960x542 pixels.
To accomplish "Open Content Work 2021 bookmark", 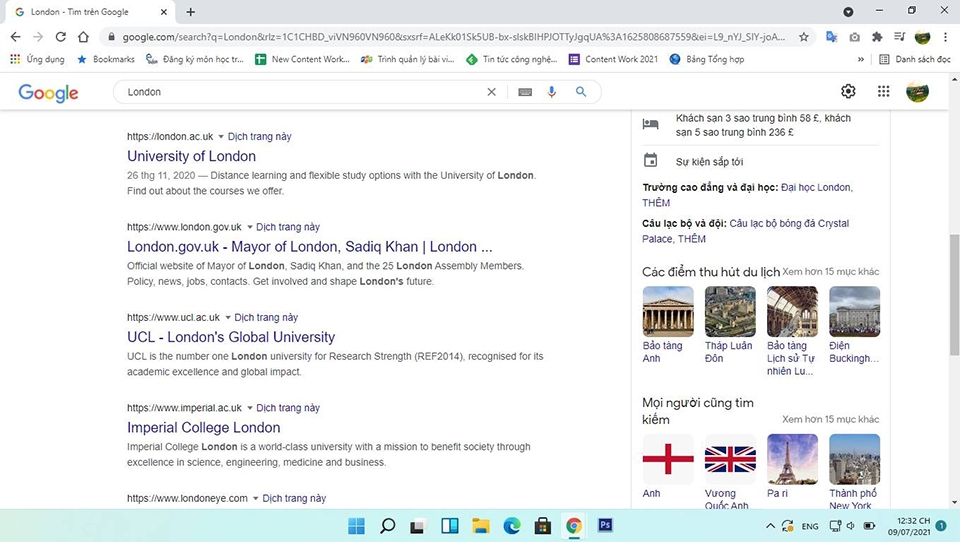I will [x=613, y=59].
